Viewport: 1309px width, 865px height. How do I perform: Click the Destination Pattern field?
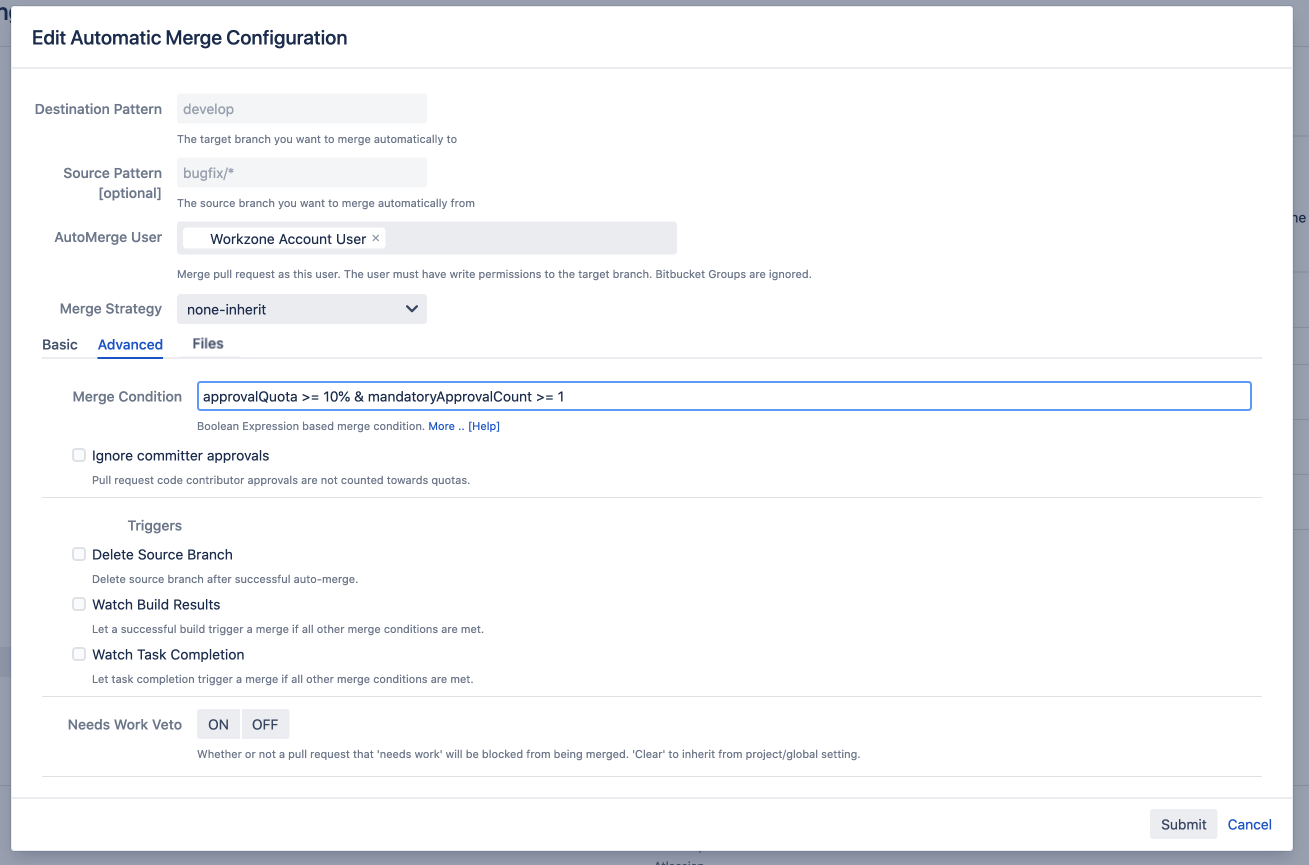[x=301, y=109]
